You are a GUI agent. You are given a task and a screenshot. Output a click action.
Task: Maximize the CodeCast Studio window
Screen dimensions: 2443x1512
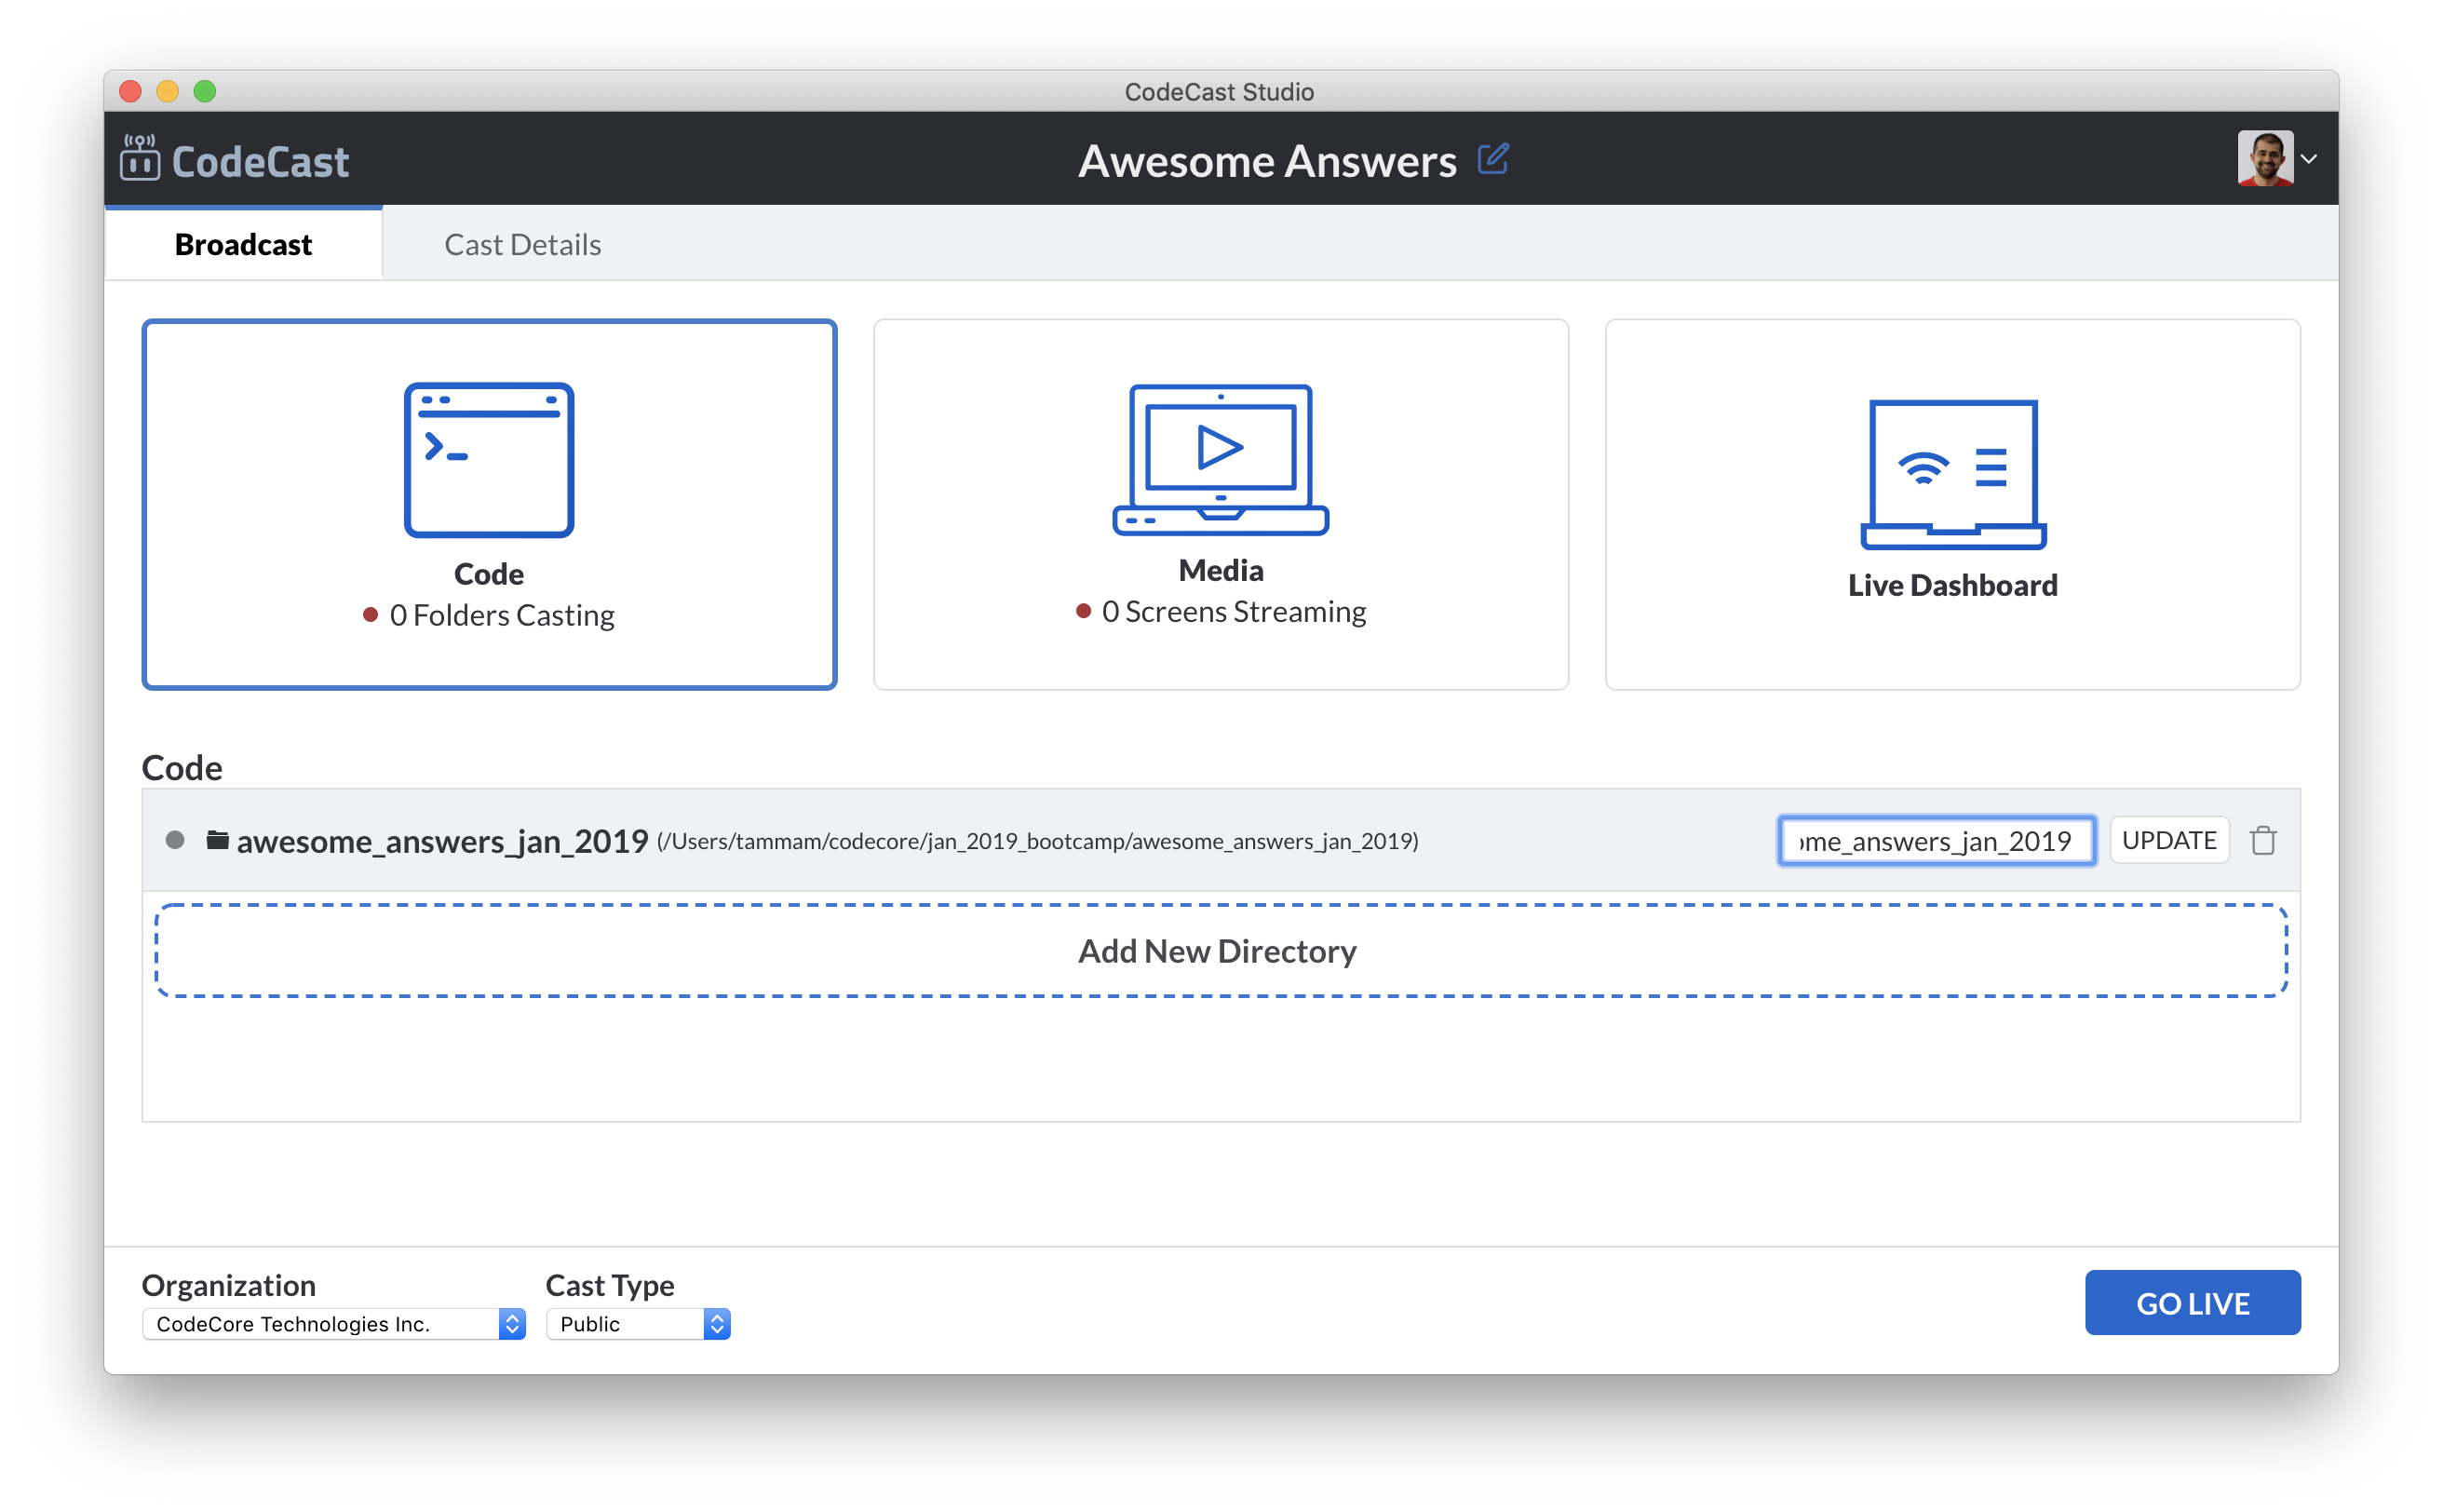point(204,91)
